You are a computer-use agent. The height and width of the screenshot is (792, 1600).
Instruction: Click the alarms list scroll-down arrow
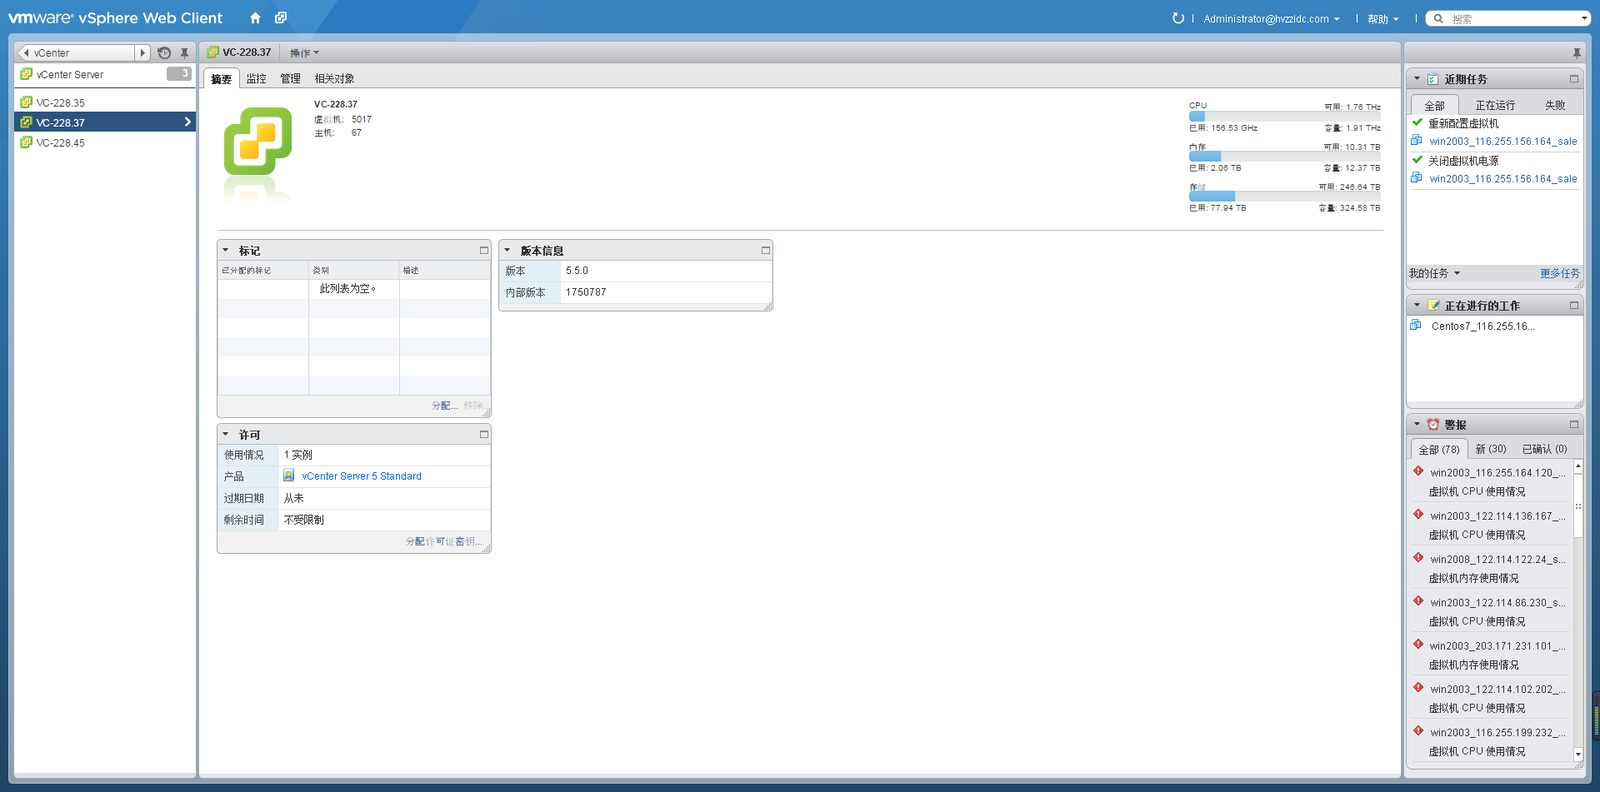pos(1578,754)
